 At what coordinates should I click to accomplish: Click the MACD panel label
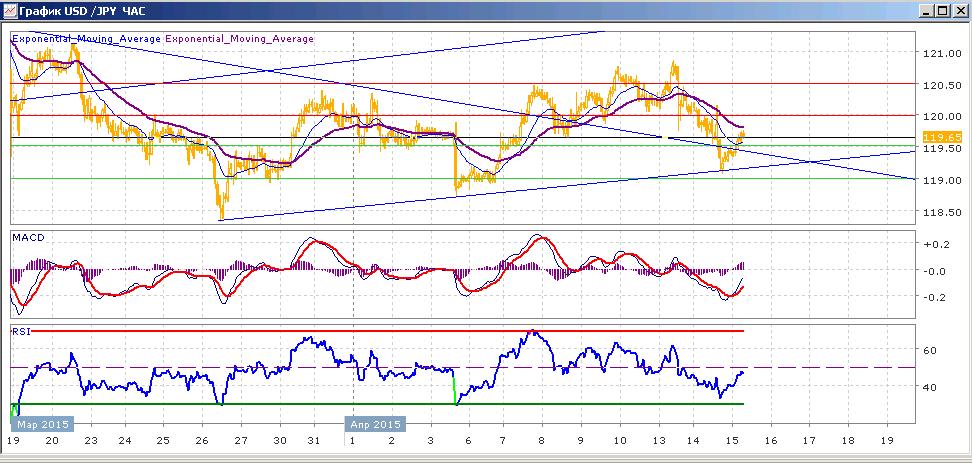click(24, 237)
